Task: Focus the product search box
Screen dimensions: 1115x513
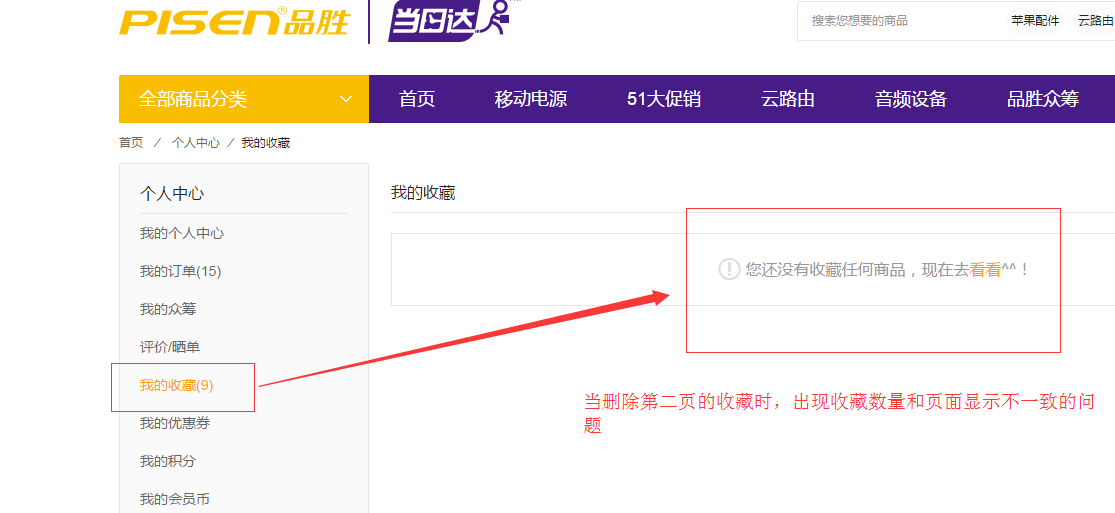Action: coord(900,21)
